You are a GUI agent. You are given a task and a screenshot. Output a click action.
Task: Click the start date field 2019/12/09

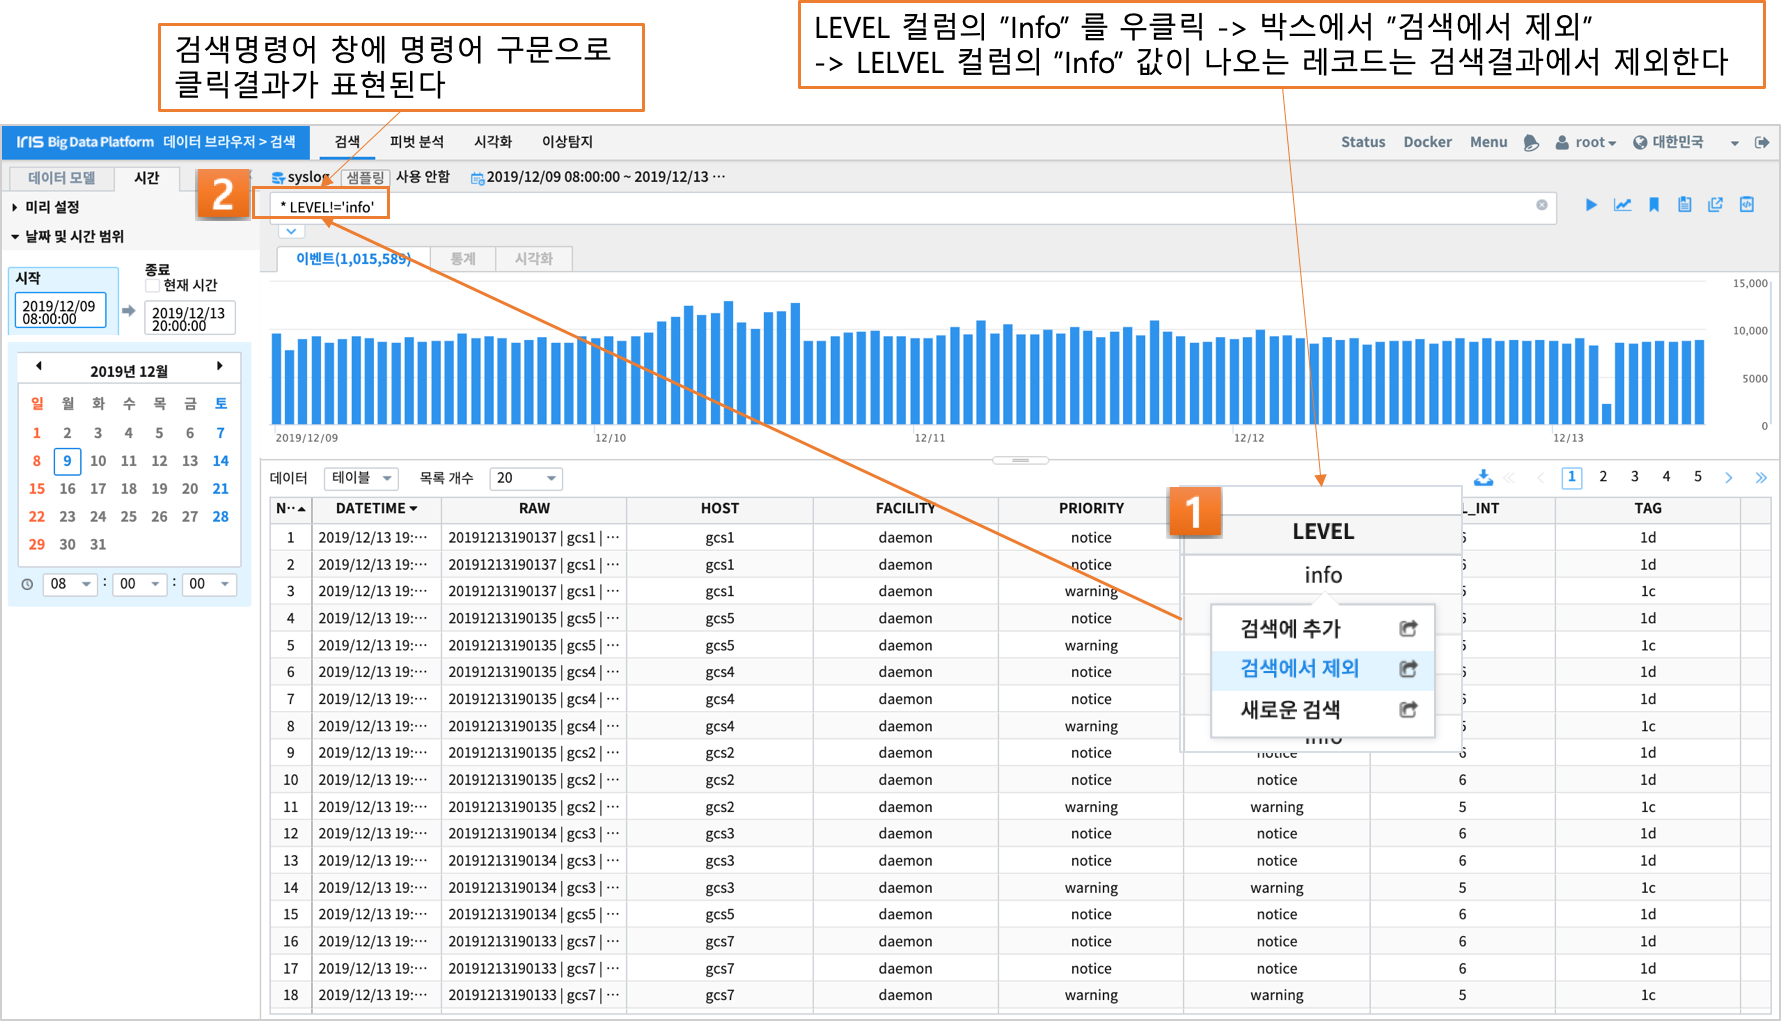60,312
